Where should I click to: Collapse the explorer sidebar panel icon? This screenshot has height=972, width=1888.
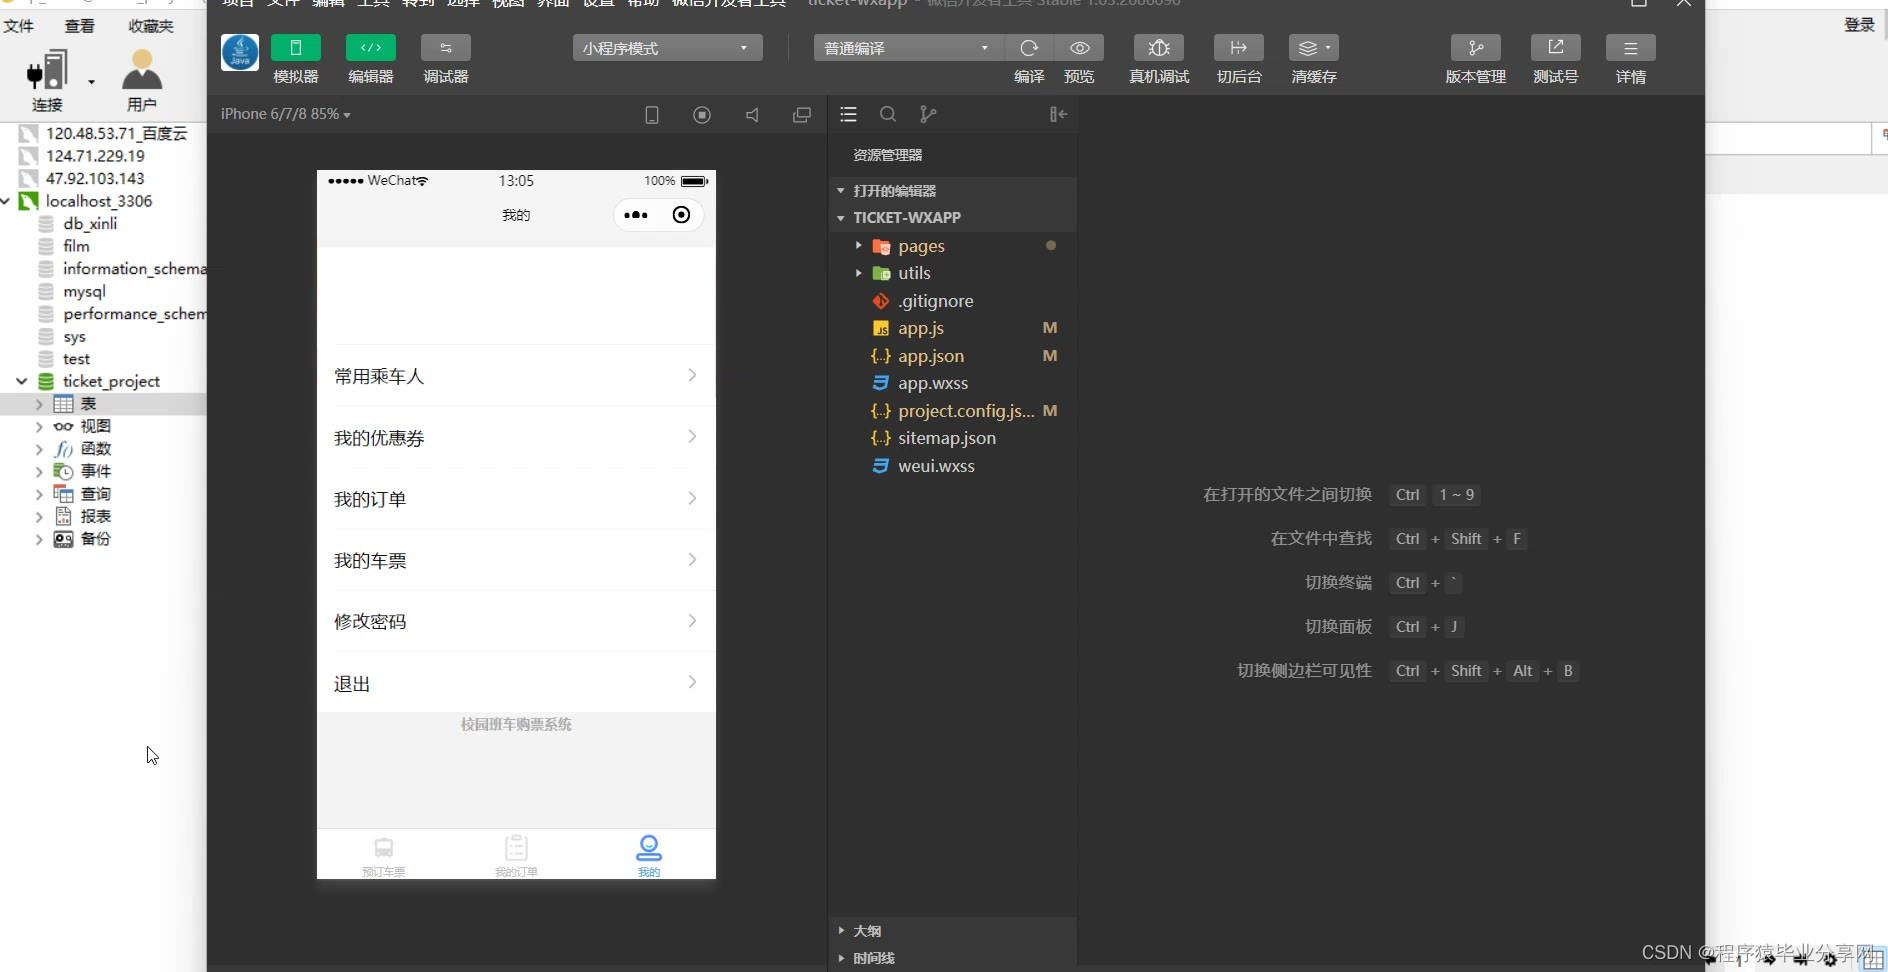1058,115
